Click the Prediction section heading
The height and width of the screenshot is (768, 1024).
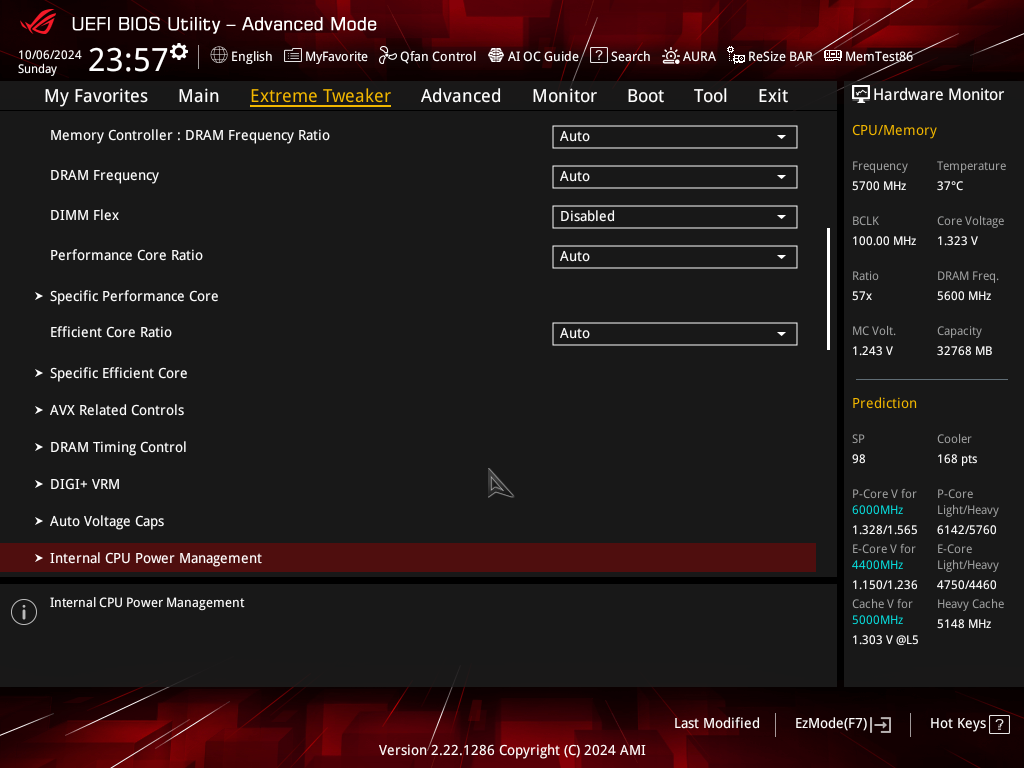click(884, 403)
